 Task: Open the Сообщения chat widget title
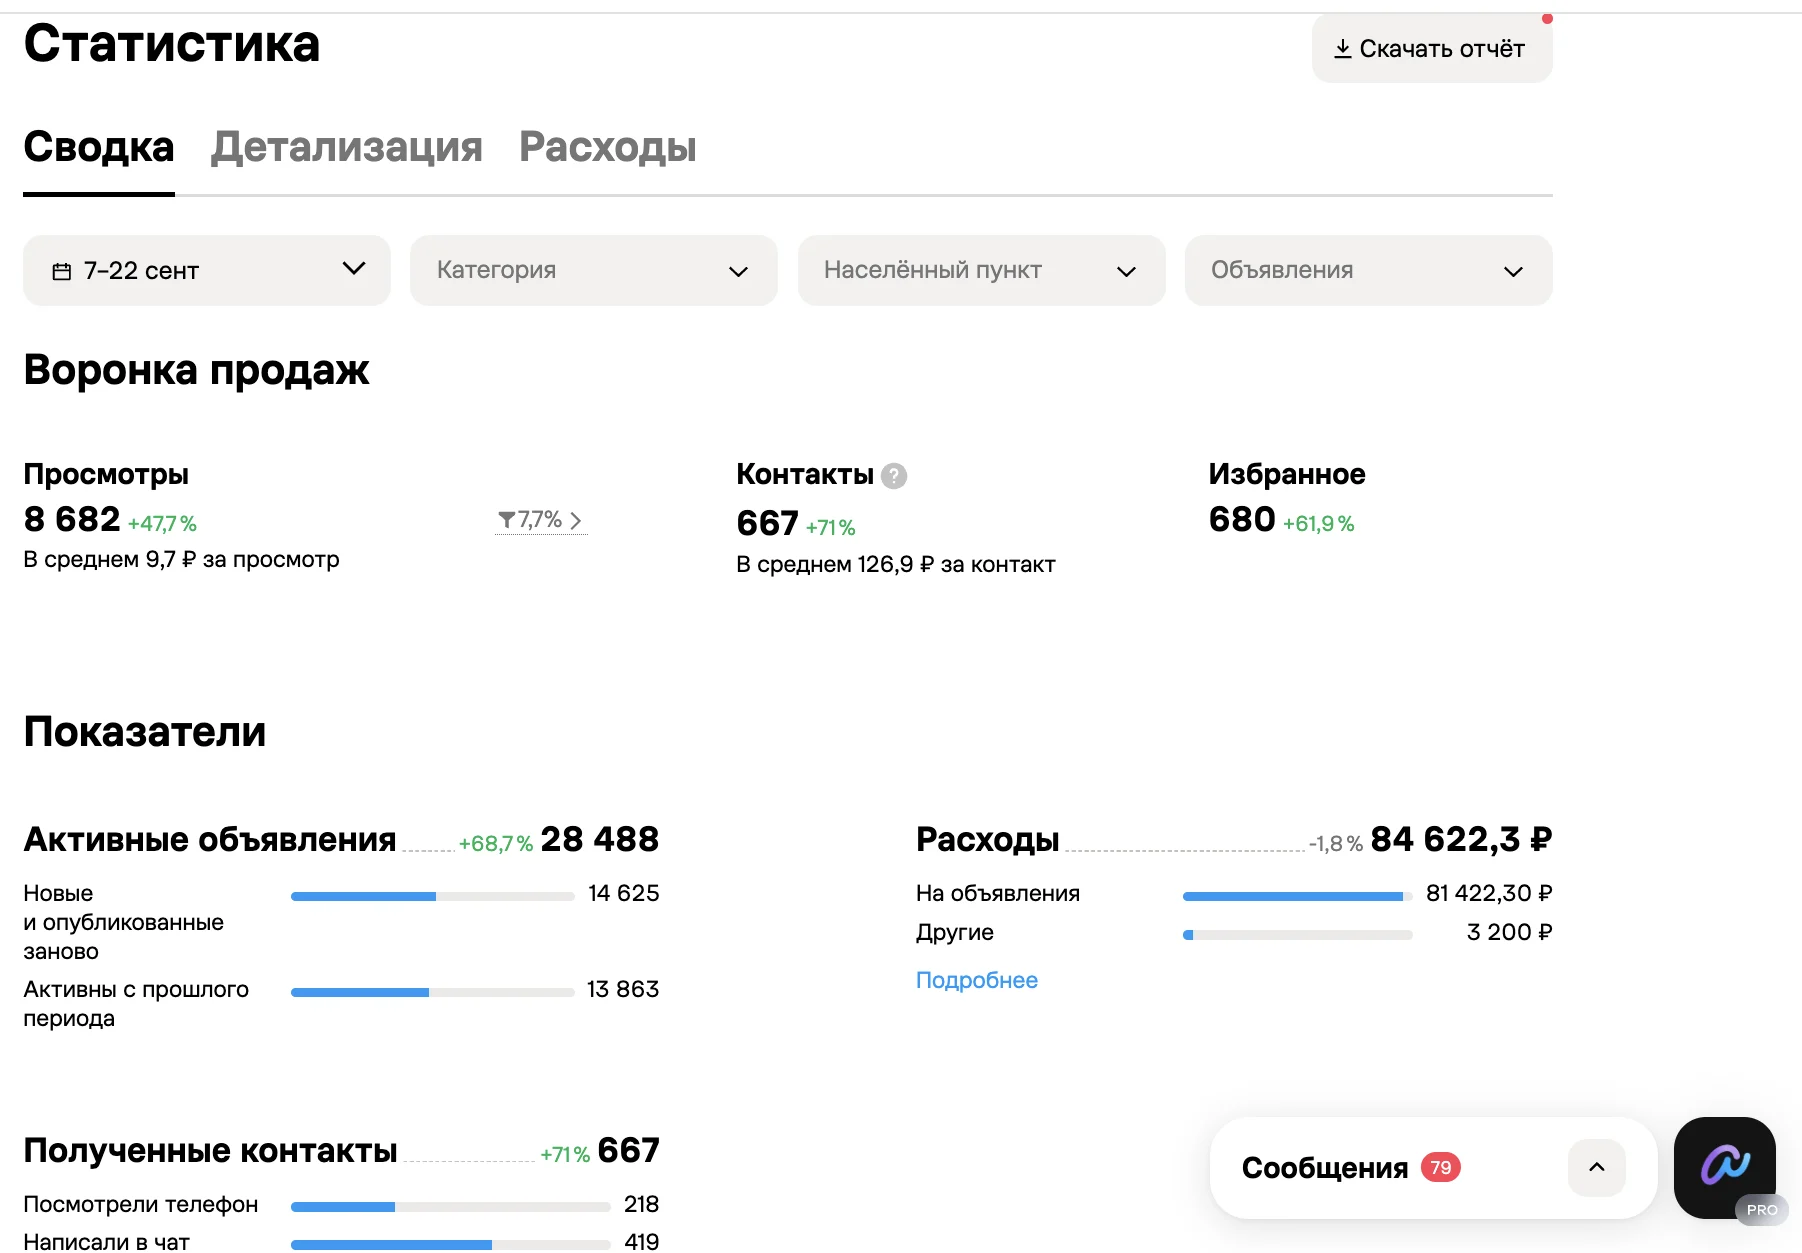(x=1325, y=1168)
